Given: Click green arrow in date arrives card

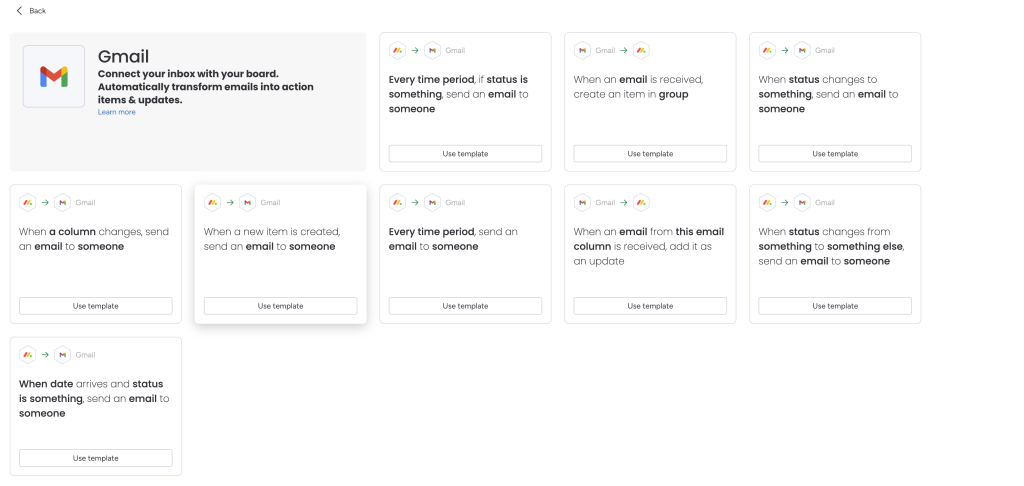Looking at the screenshot, I should [45, 355].
